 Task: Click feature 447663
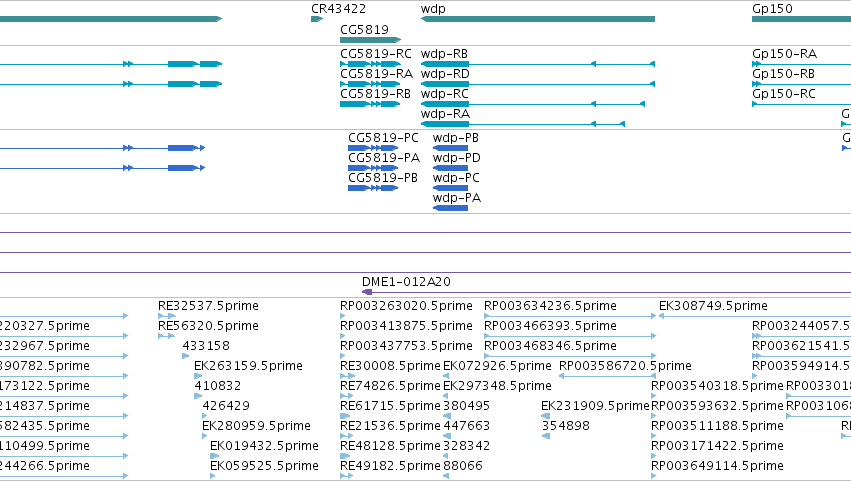pyautogui.click(x=466, y=426)
